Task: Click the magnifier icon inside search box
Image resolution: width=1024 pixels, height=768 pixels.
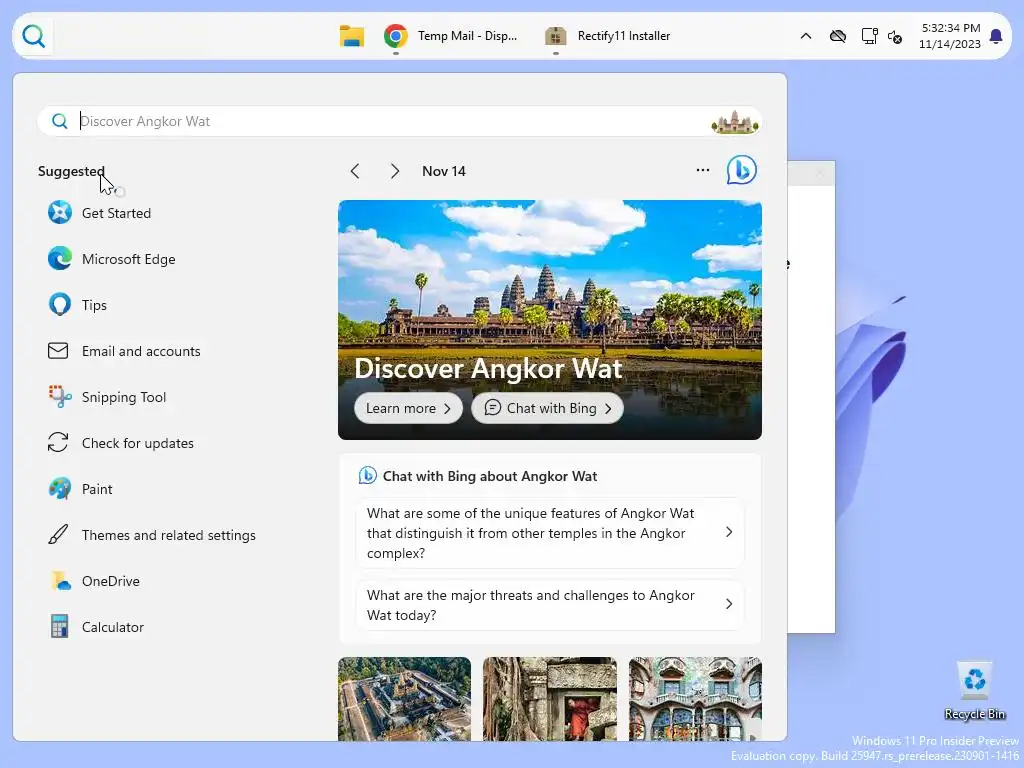Action: point(59,121)
